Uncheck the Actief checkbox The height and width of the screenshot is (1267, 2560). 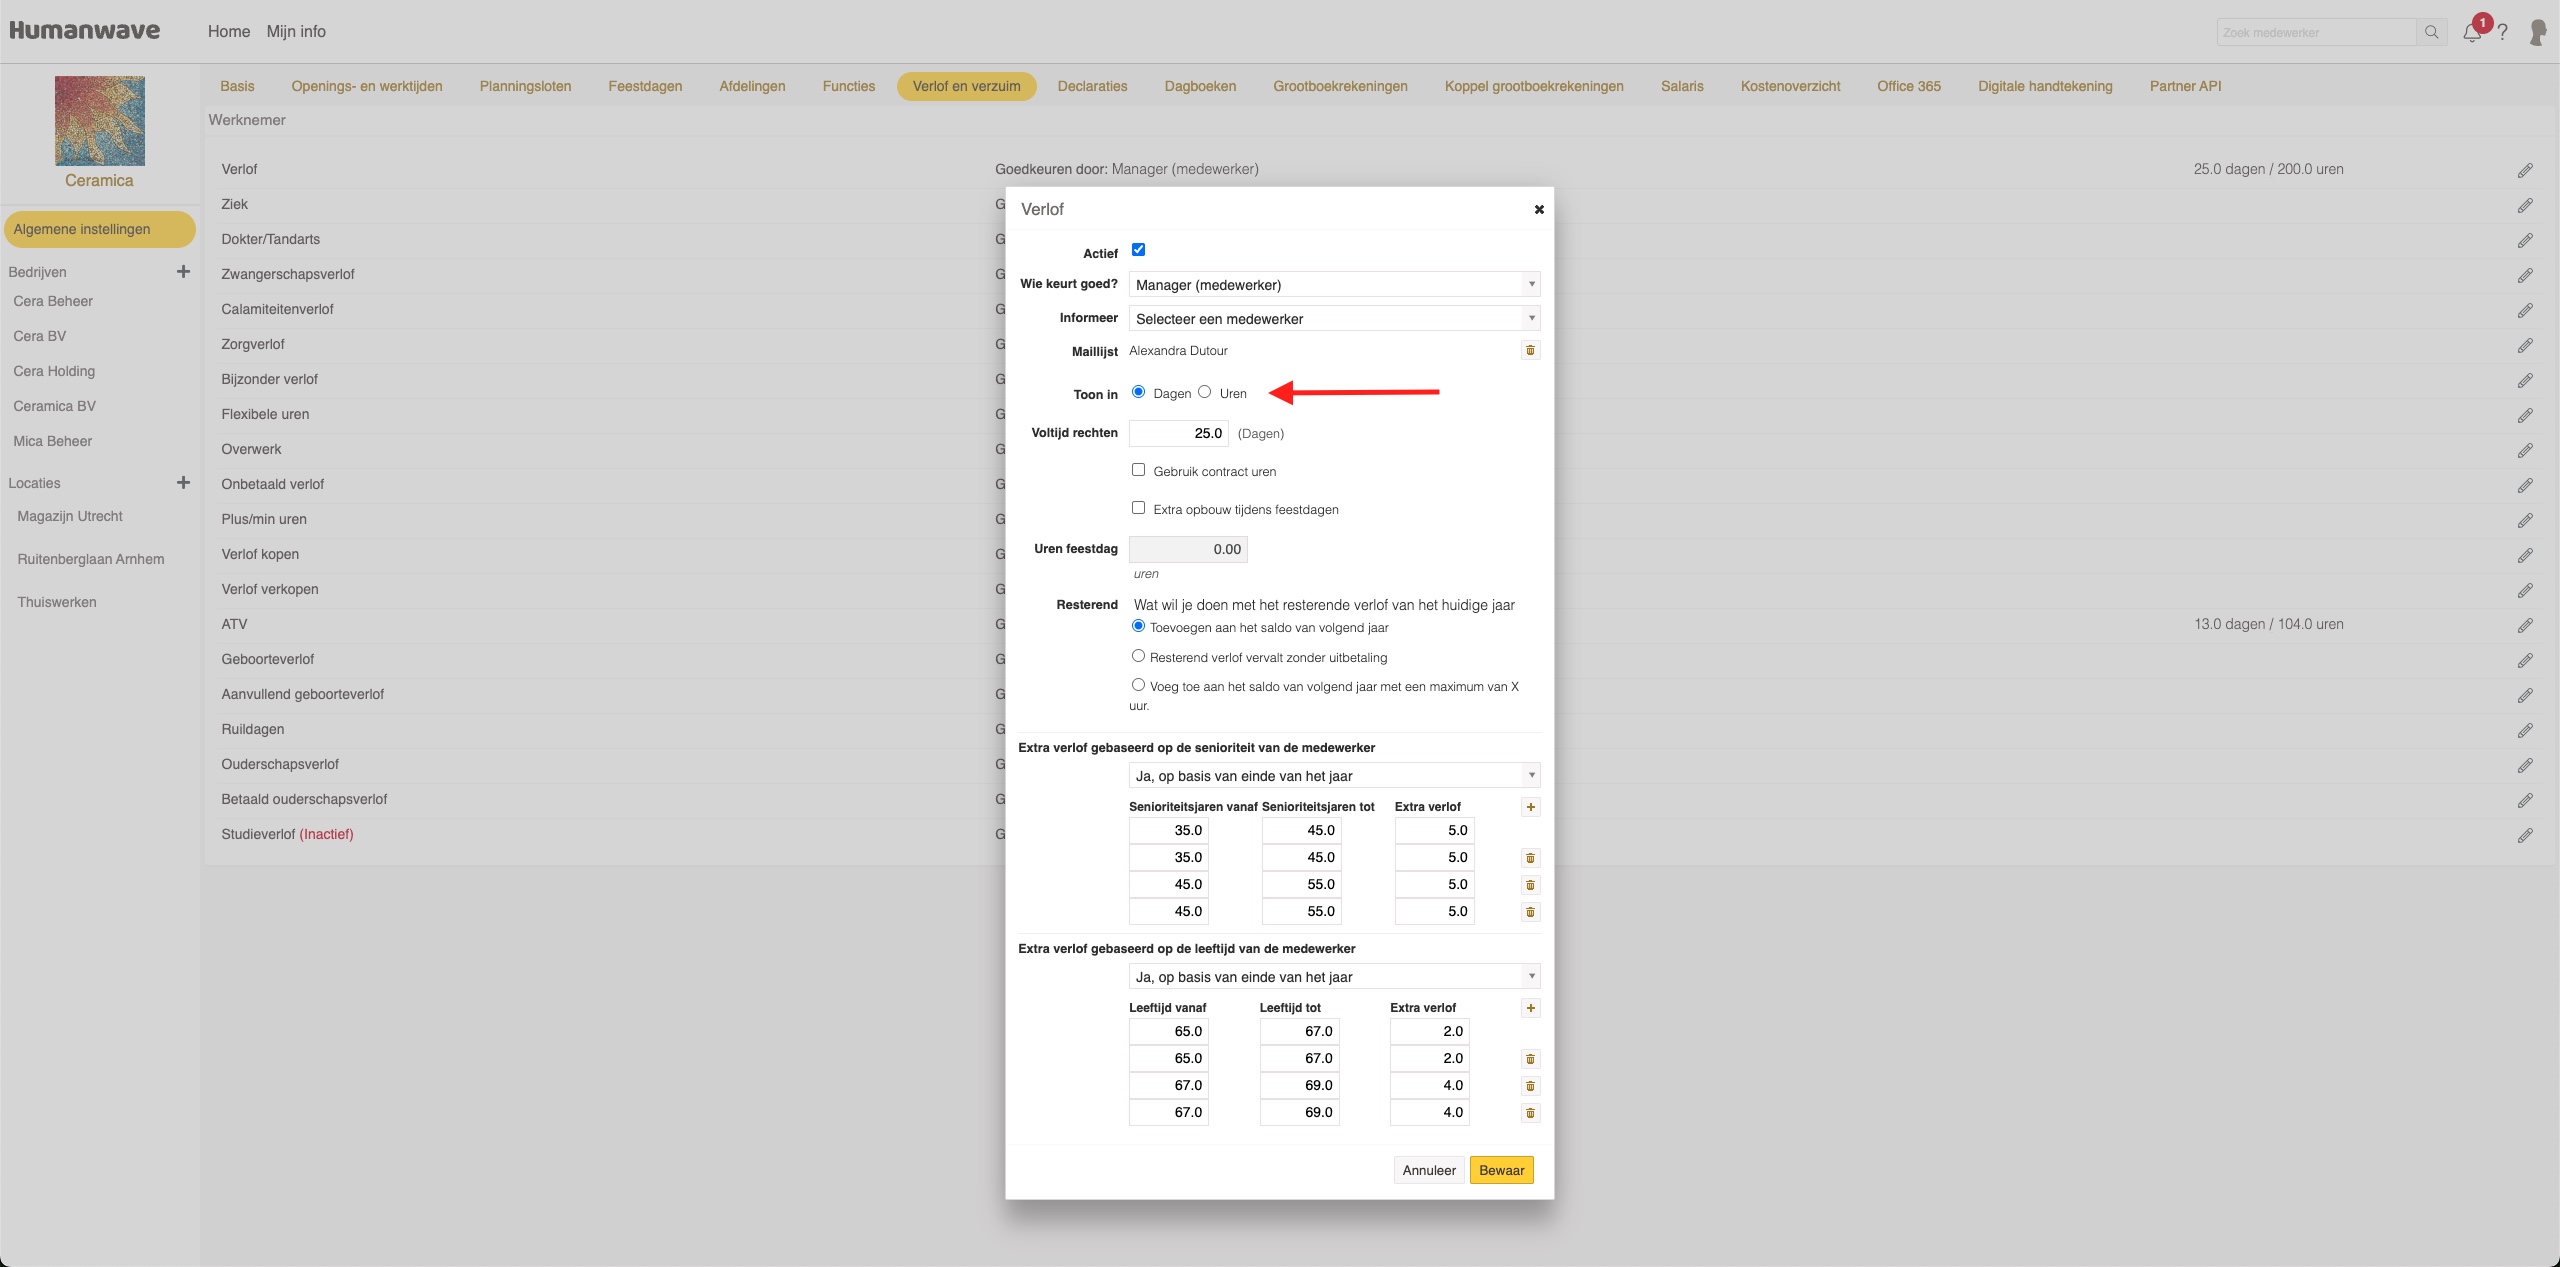1138,250
